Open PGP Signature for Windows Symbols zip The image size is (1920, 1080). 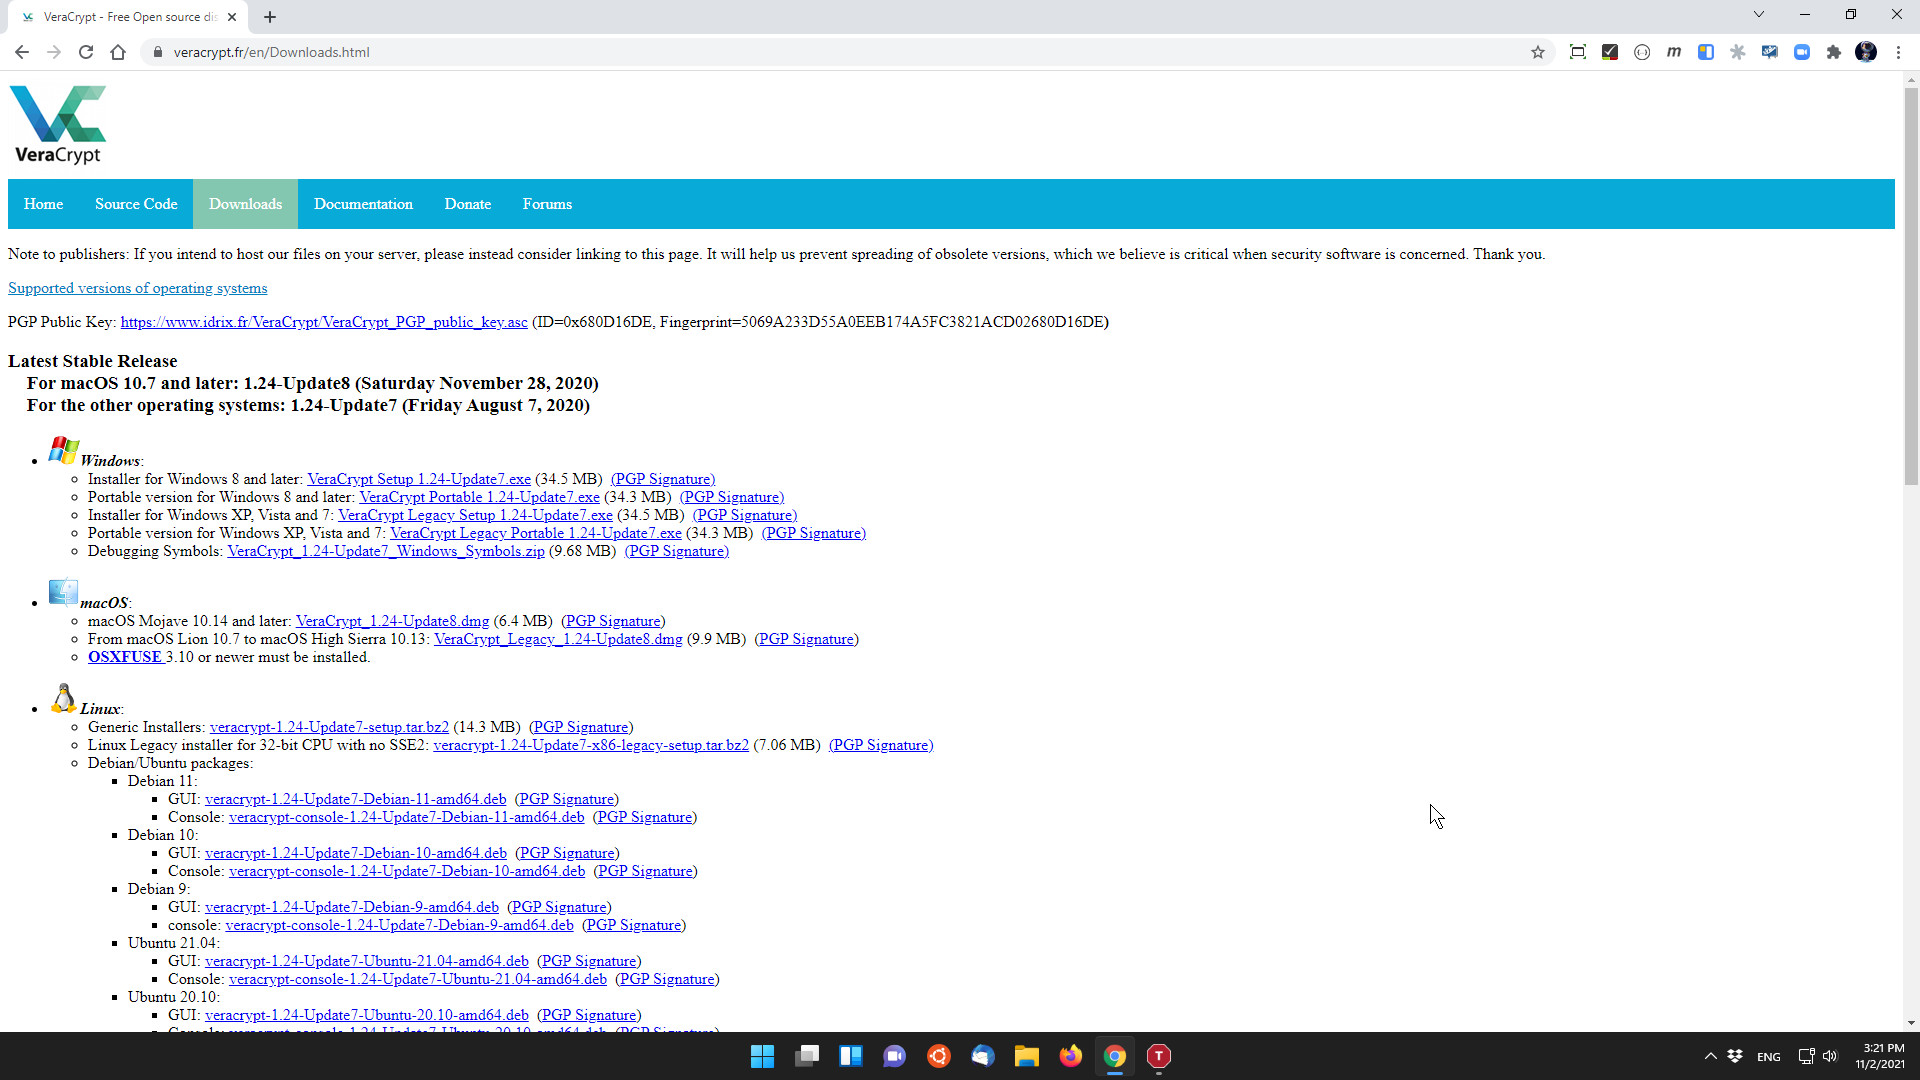coord(677,551)
